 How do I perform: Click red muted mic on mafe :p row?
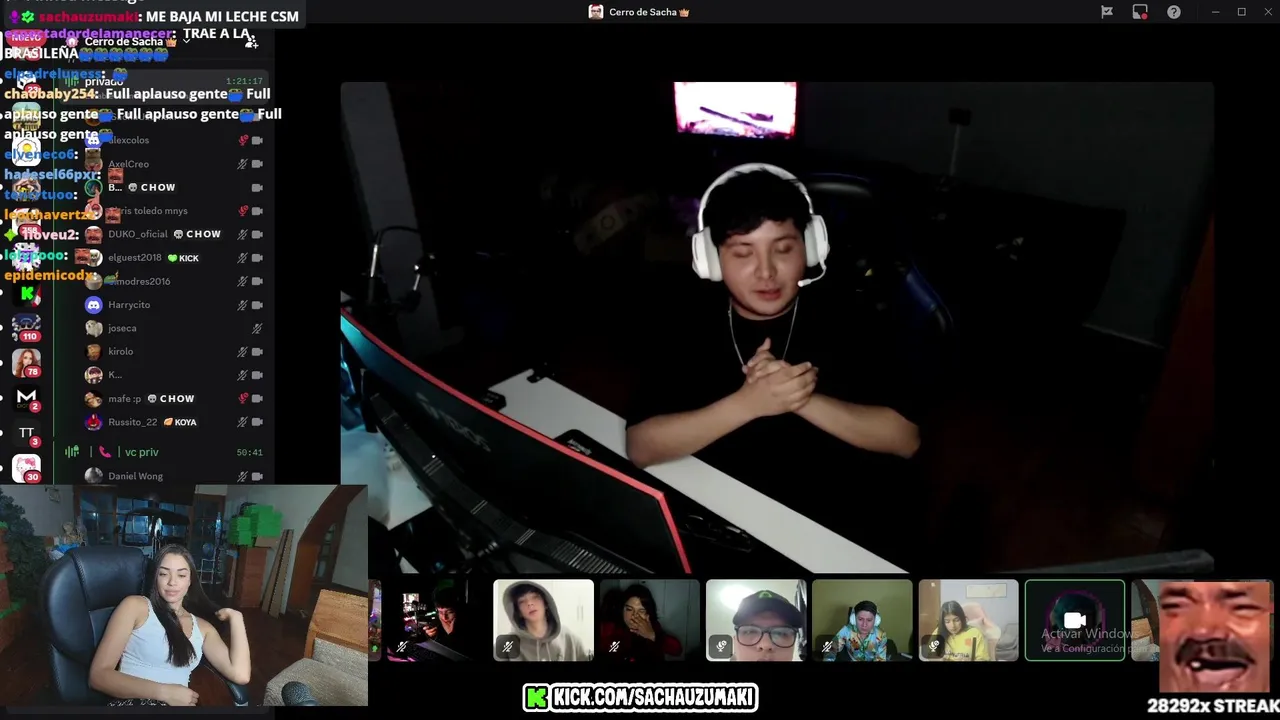[x=242, y=399]
